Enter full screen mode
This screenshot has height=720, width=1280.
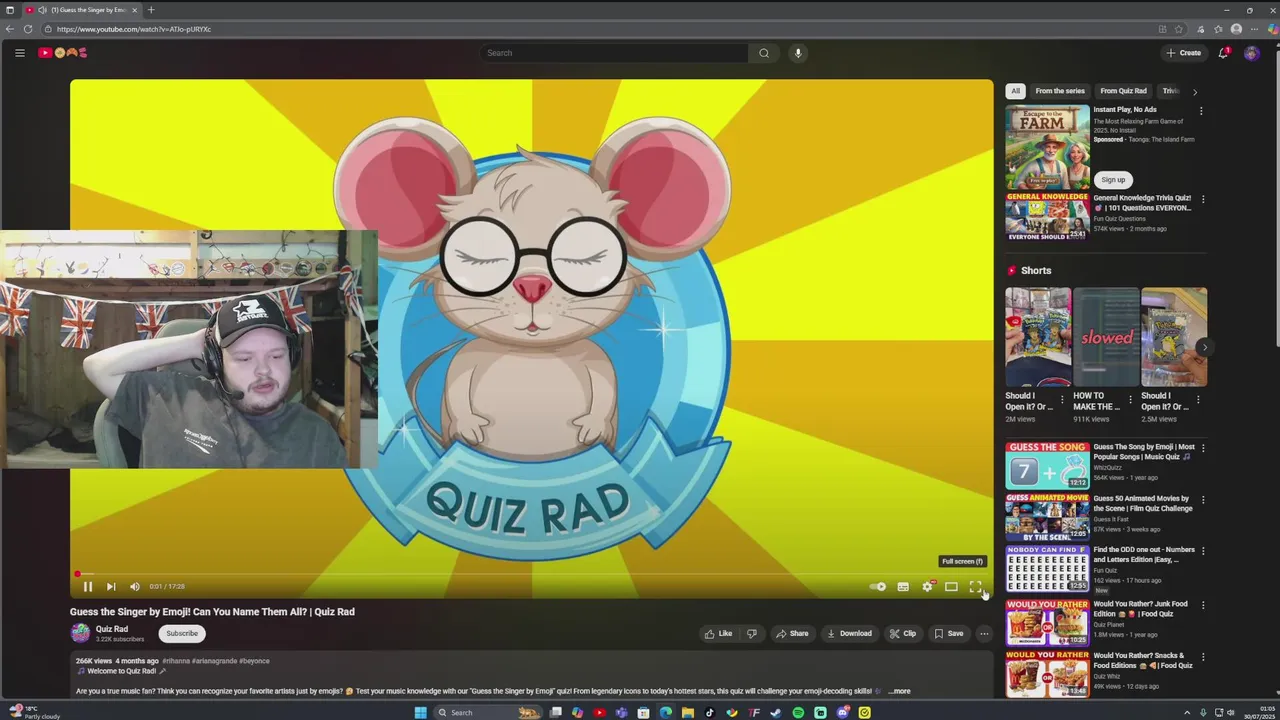click(975, 587)
